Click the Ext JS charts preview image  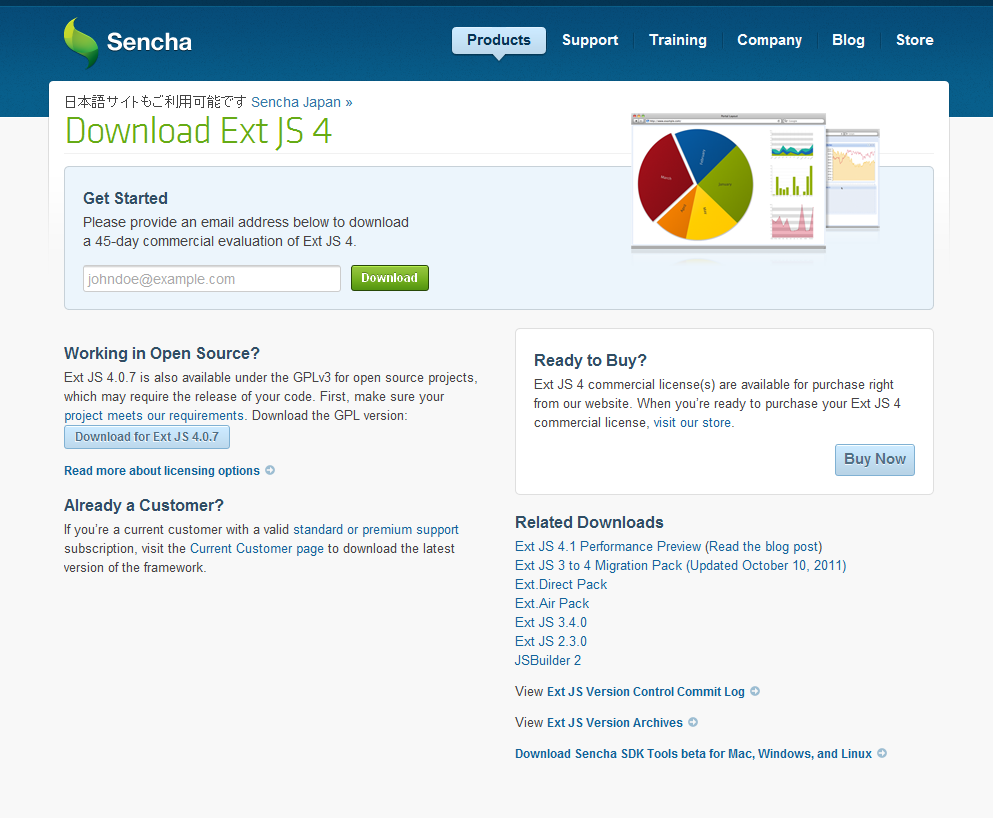pos(754,186)
